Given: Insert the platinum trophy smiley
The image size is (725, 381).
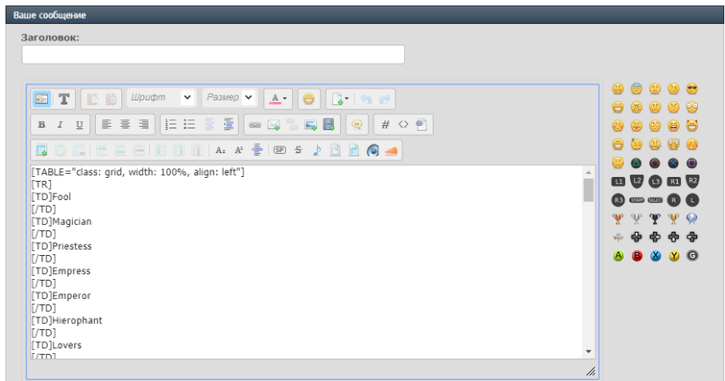Looking at the screenshot, I should (692, 218).
